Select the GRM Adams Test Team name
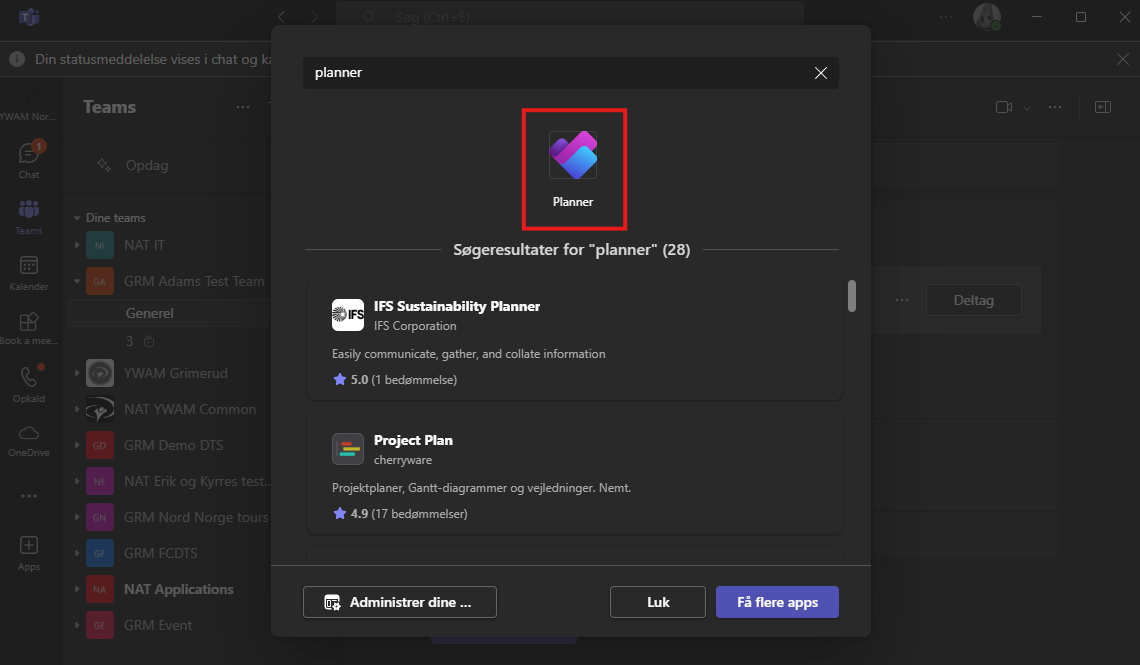 pyautogui.click(x=194, y=281)
